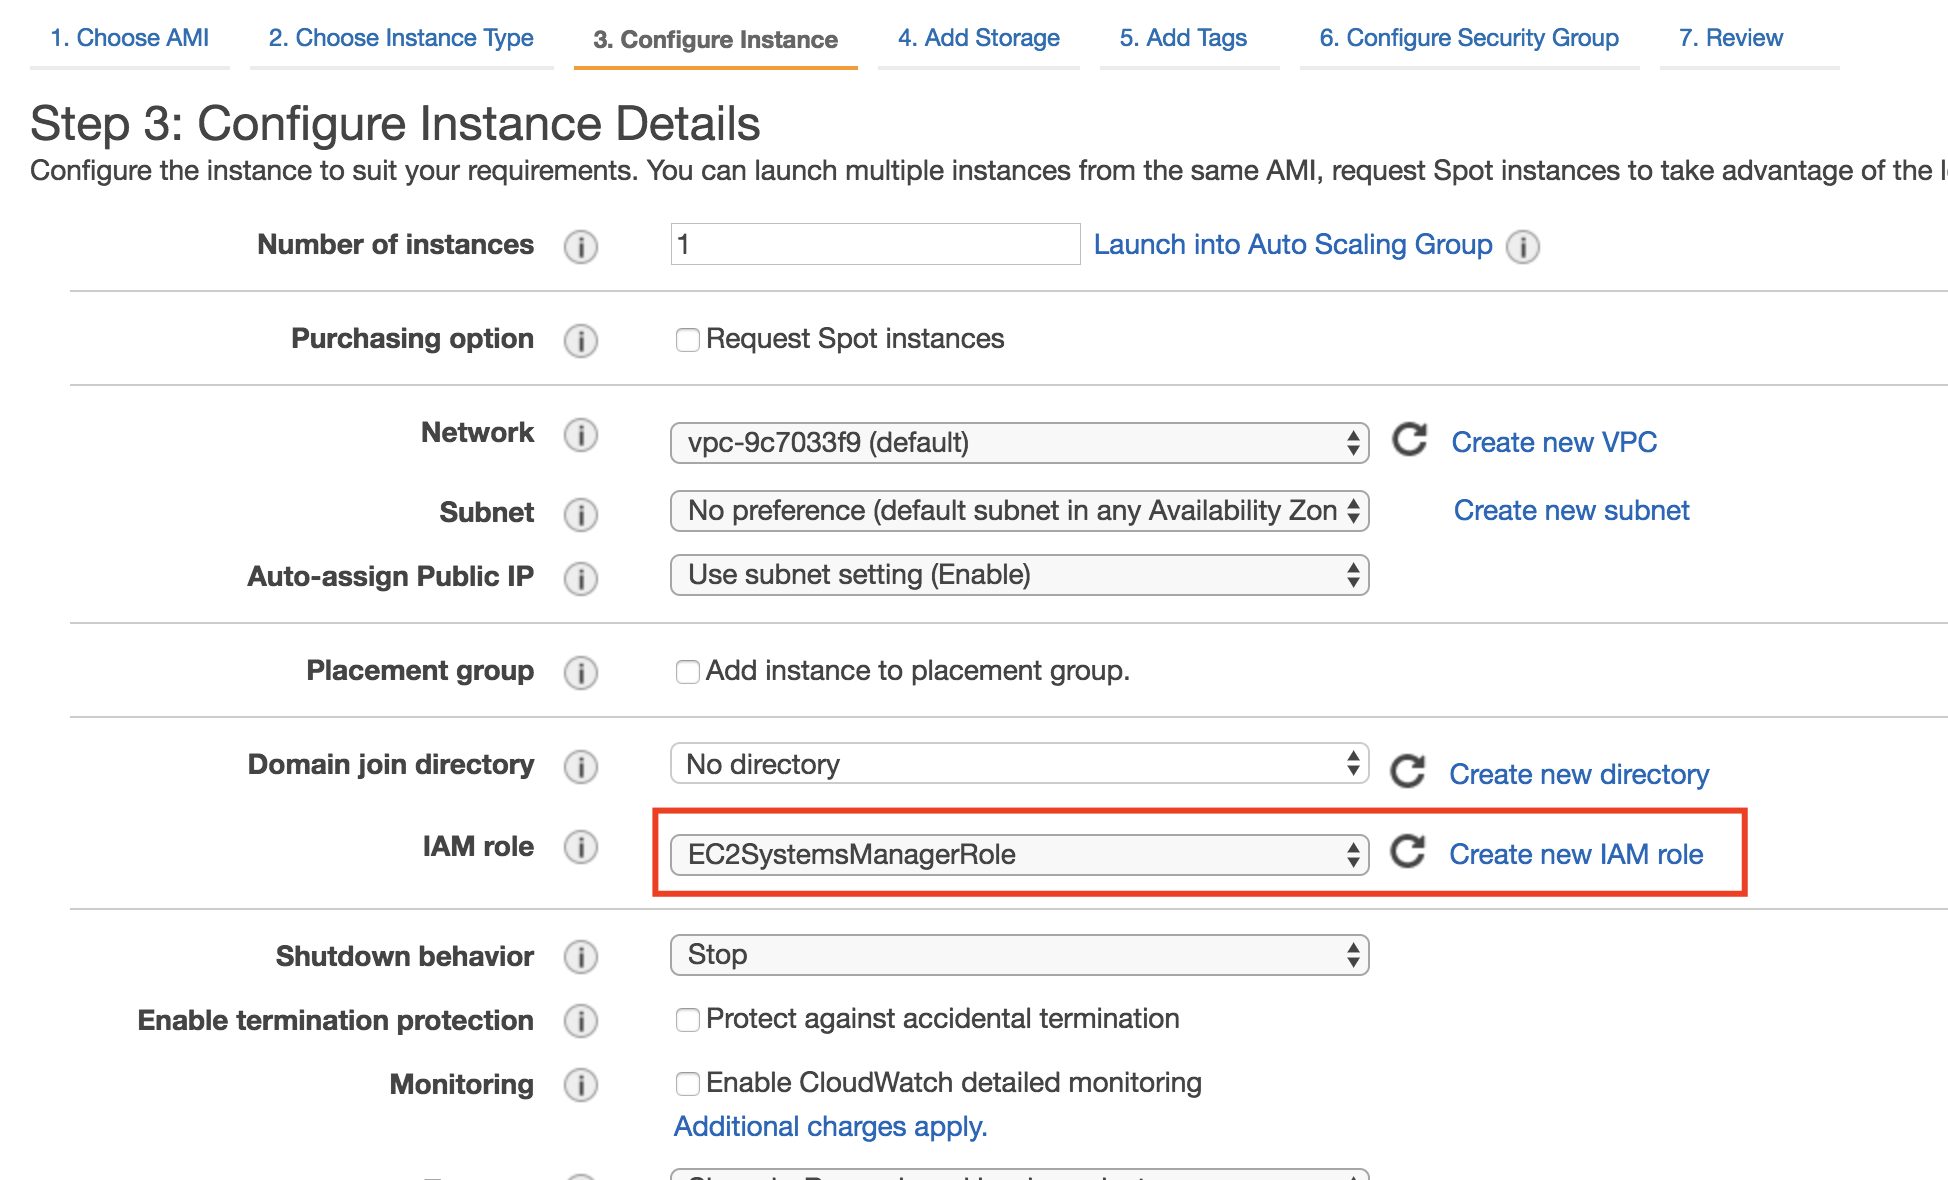Click the Number of instances input field
This screenshot has height=1180, width=1948.
[875, 244]
